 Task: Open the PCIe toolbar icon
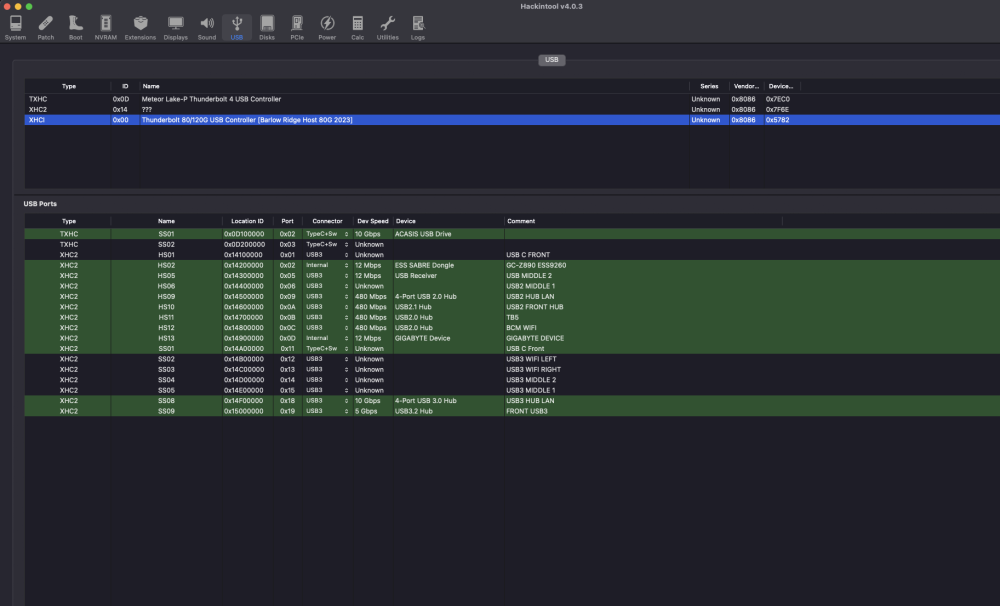click(x=297, y=27)
